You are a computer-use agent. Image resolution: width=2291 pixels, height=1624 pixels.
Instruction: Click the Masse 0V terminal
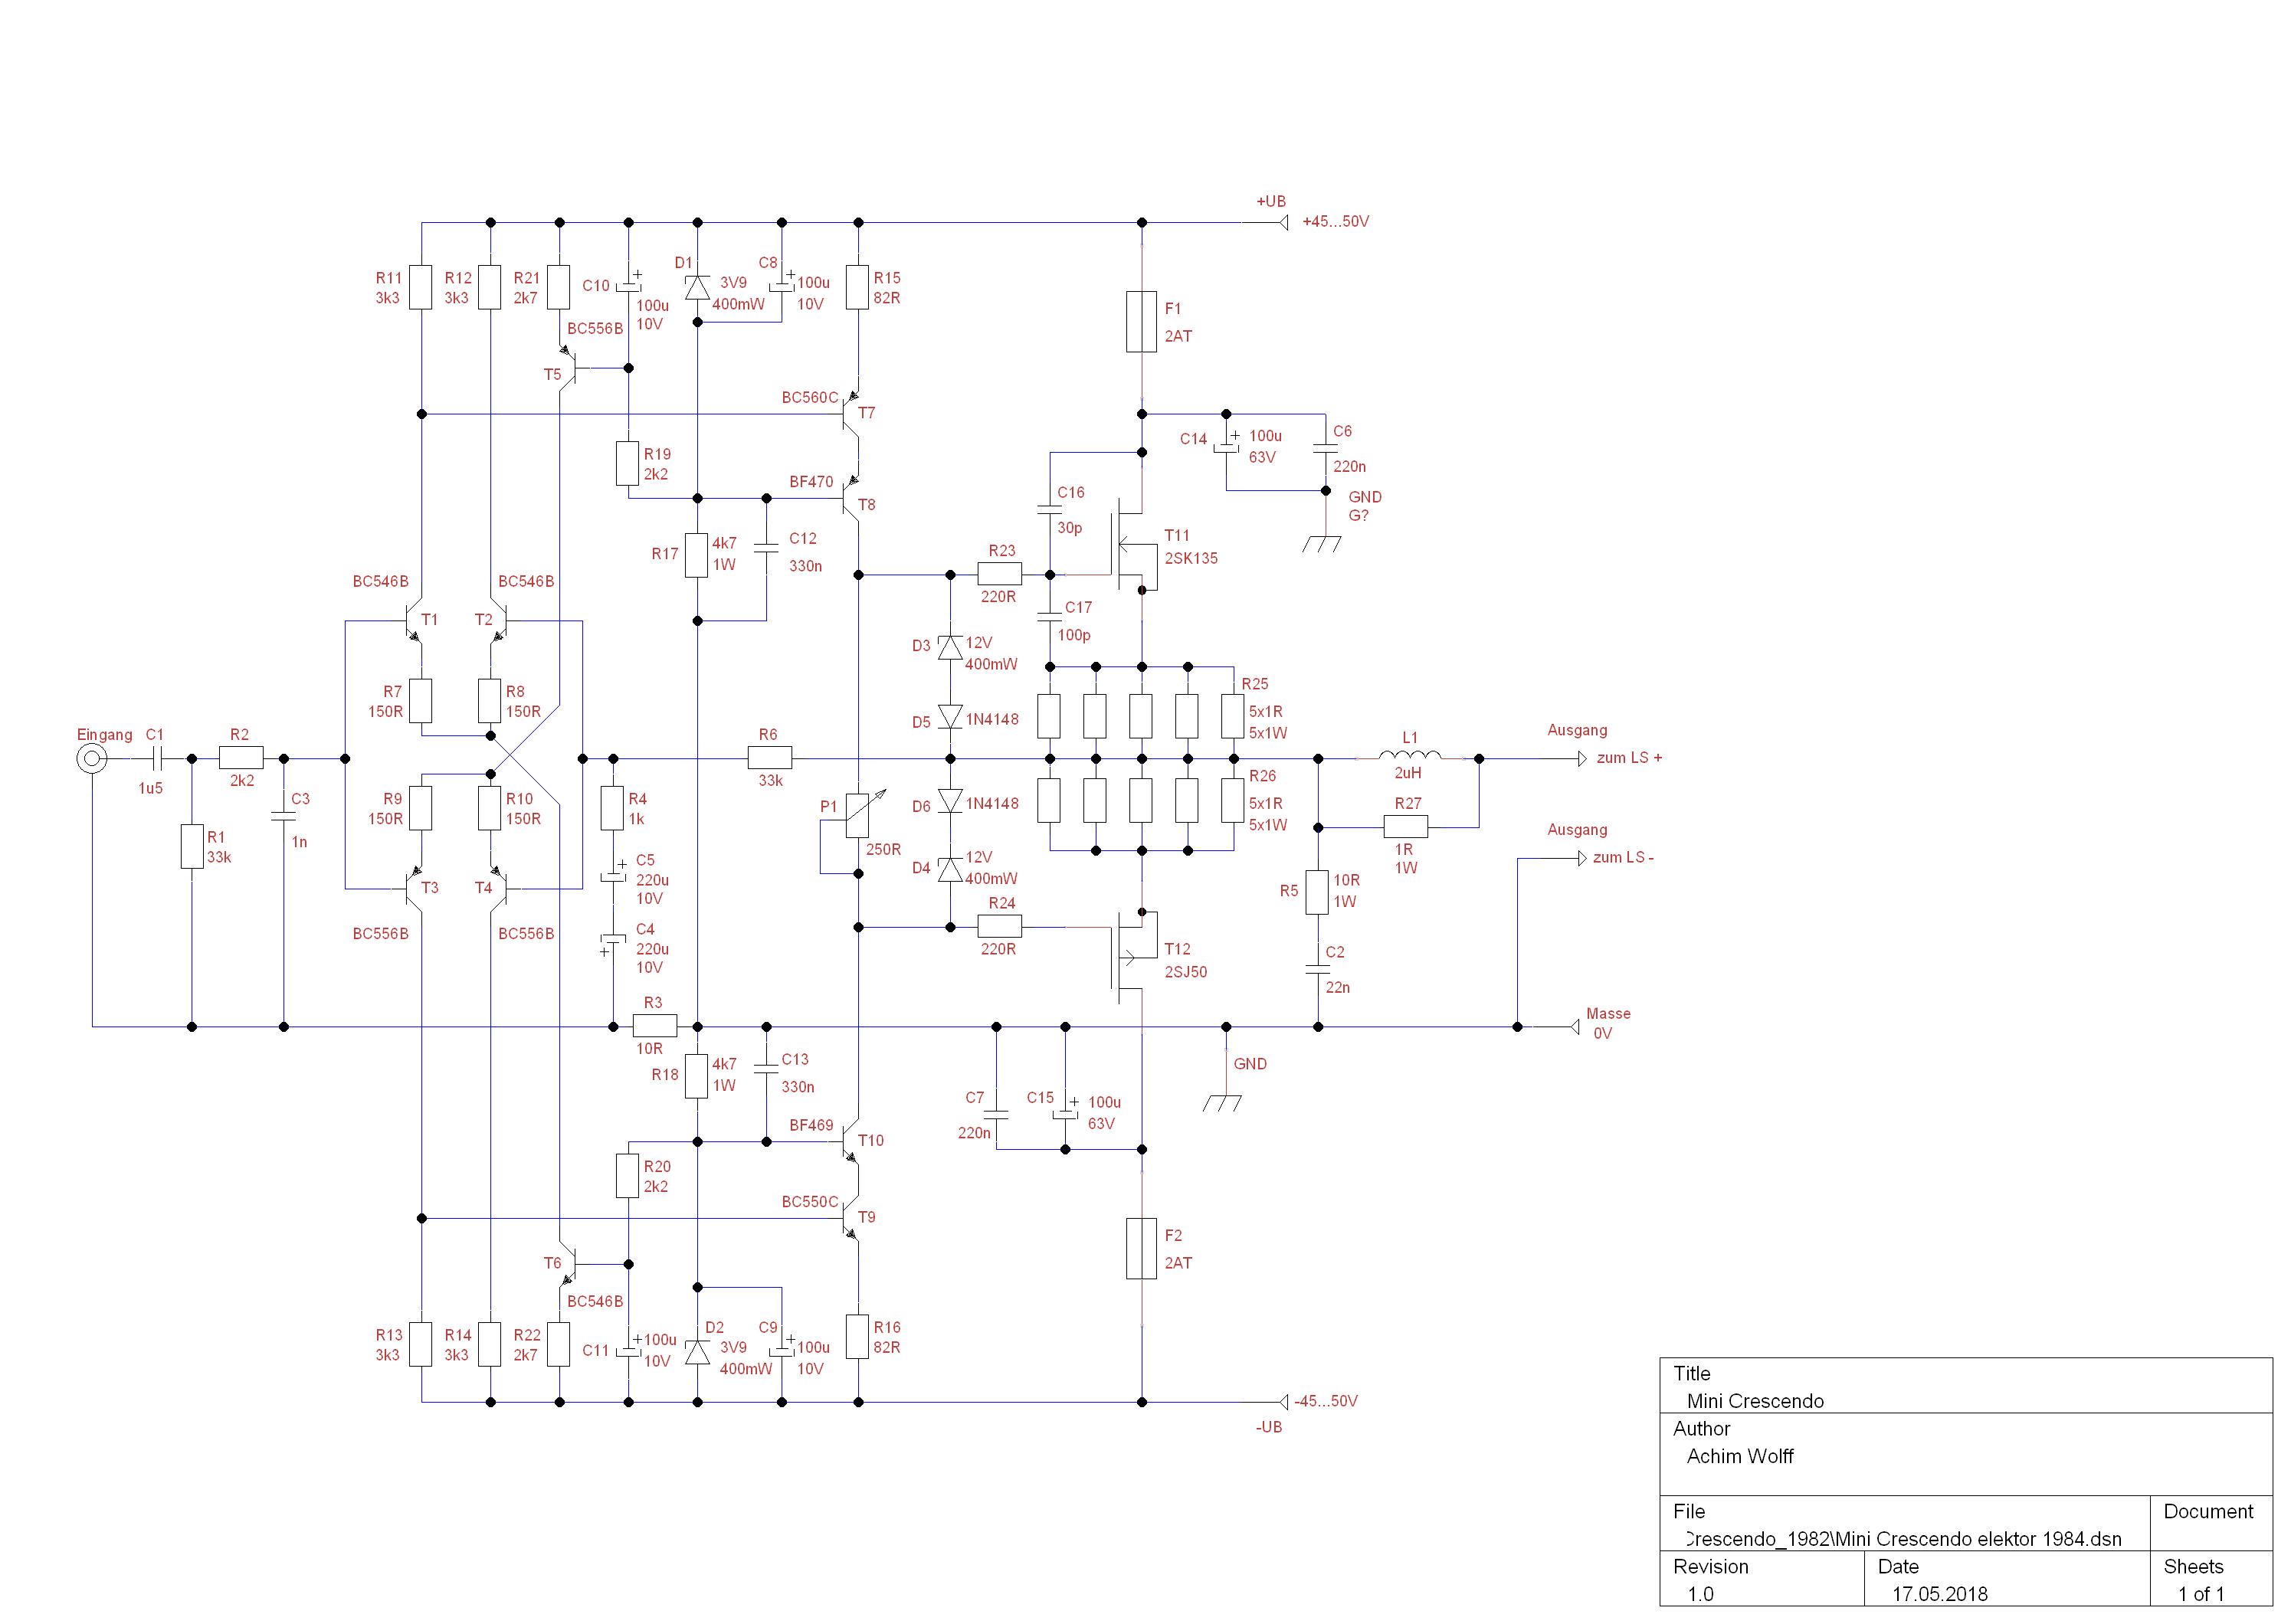tap(1575, 1027)
